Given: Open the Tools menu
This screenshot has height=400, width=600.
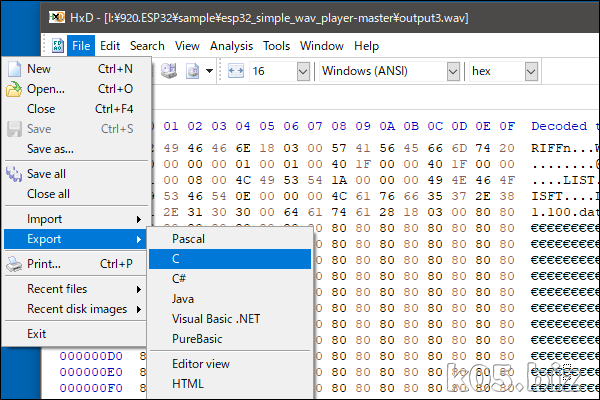Looking at the screenshot, I should pyautogui.click(x=276, y=46).
